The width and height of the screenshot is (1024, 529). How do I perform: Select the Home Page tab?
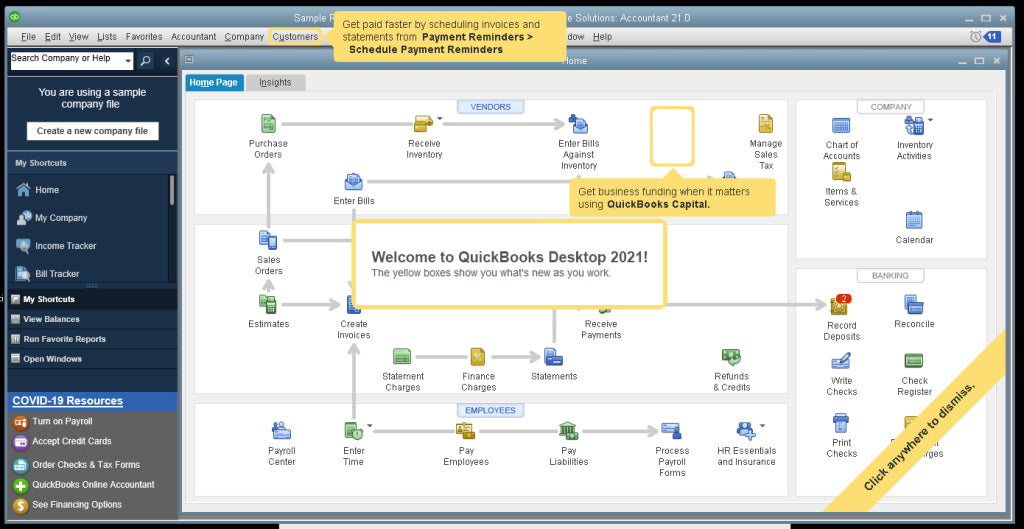pos(214,82)
